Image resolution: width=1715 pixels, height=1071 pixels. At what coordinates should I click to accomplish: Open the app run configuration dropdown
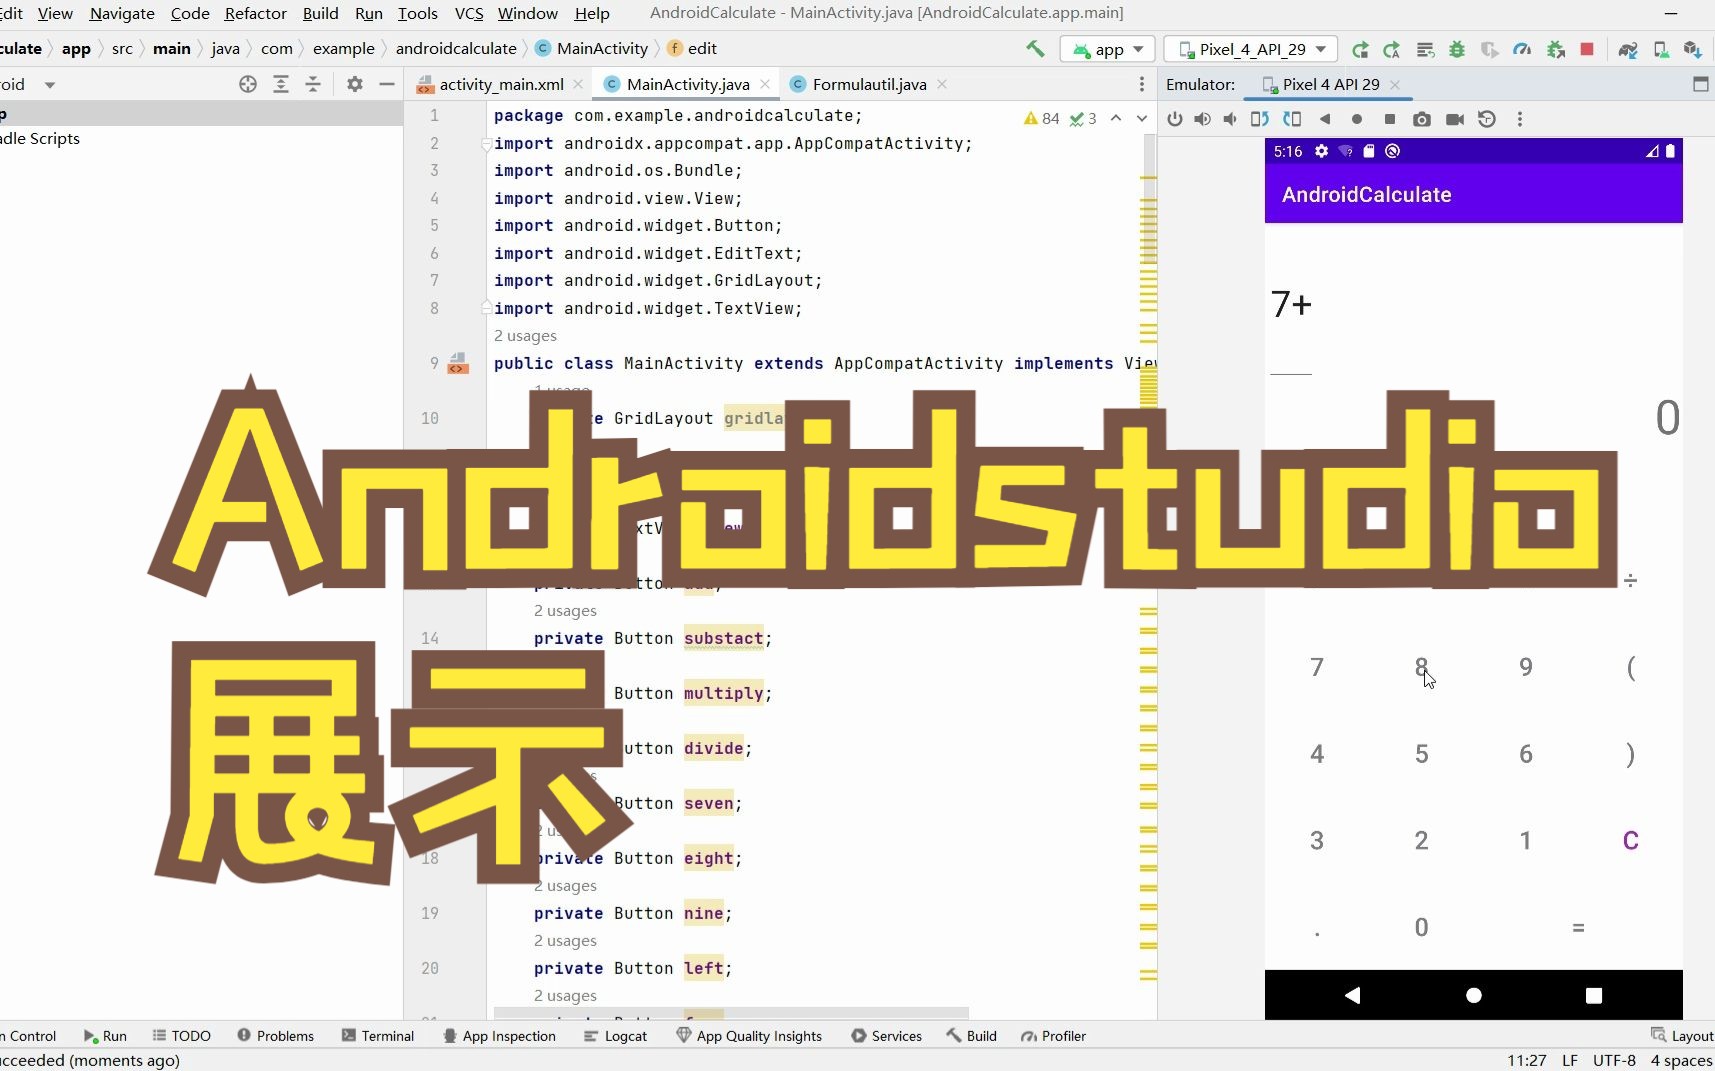pyautogui.click(x=1108, y=48)
